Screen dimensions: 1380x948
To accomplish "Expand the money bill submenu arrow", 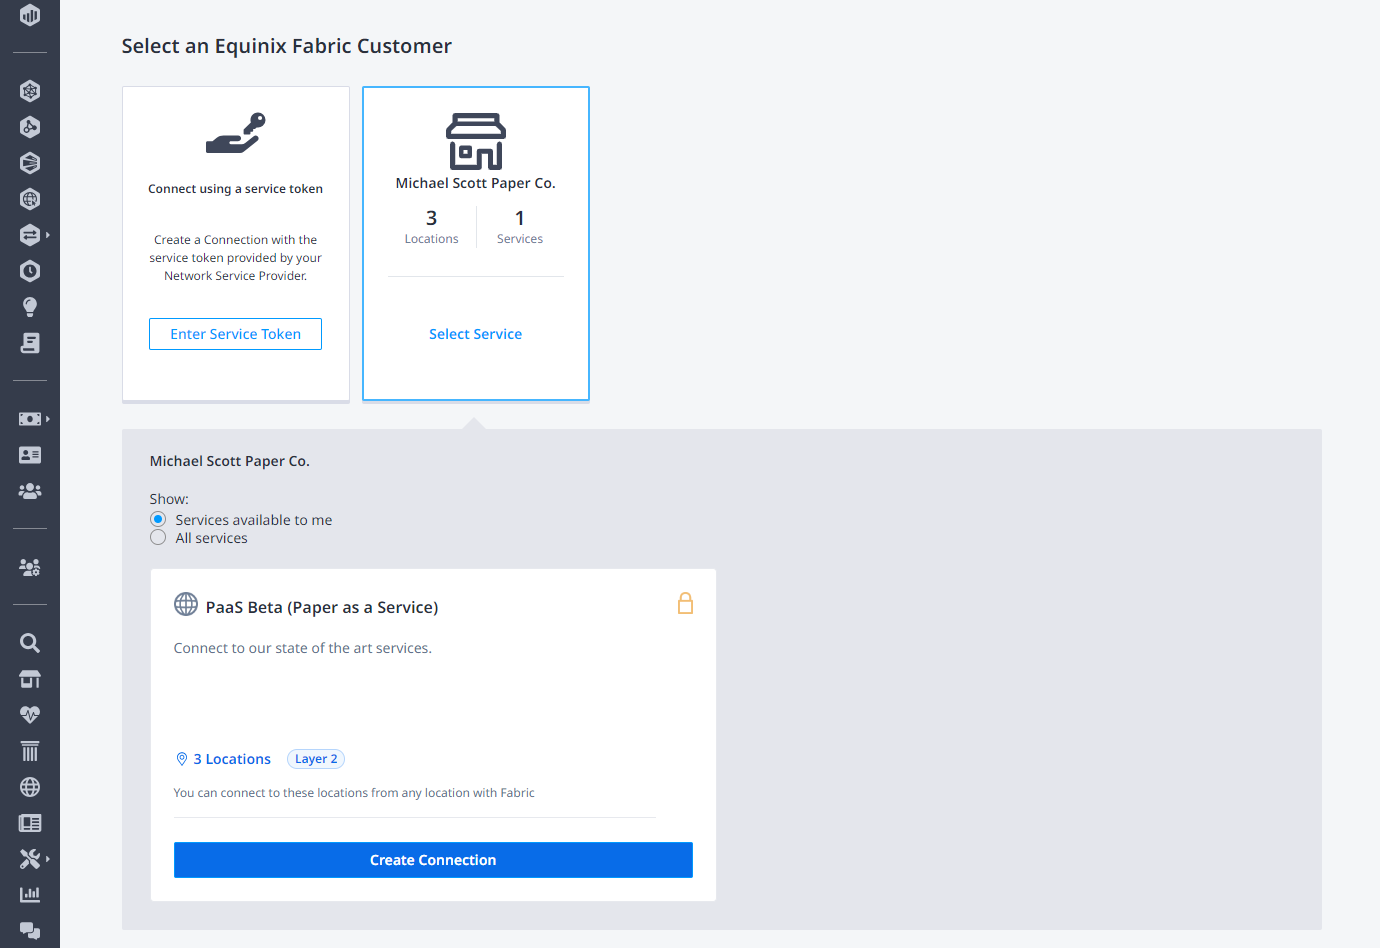I will pos(47,419).
